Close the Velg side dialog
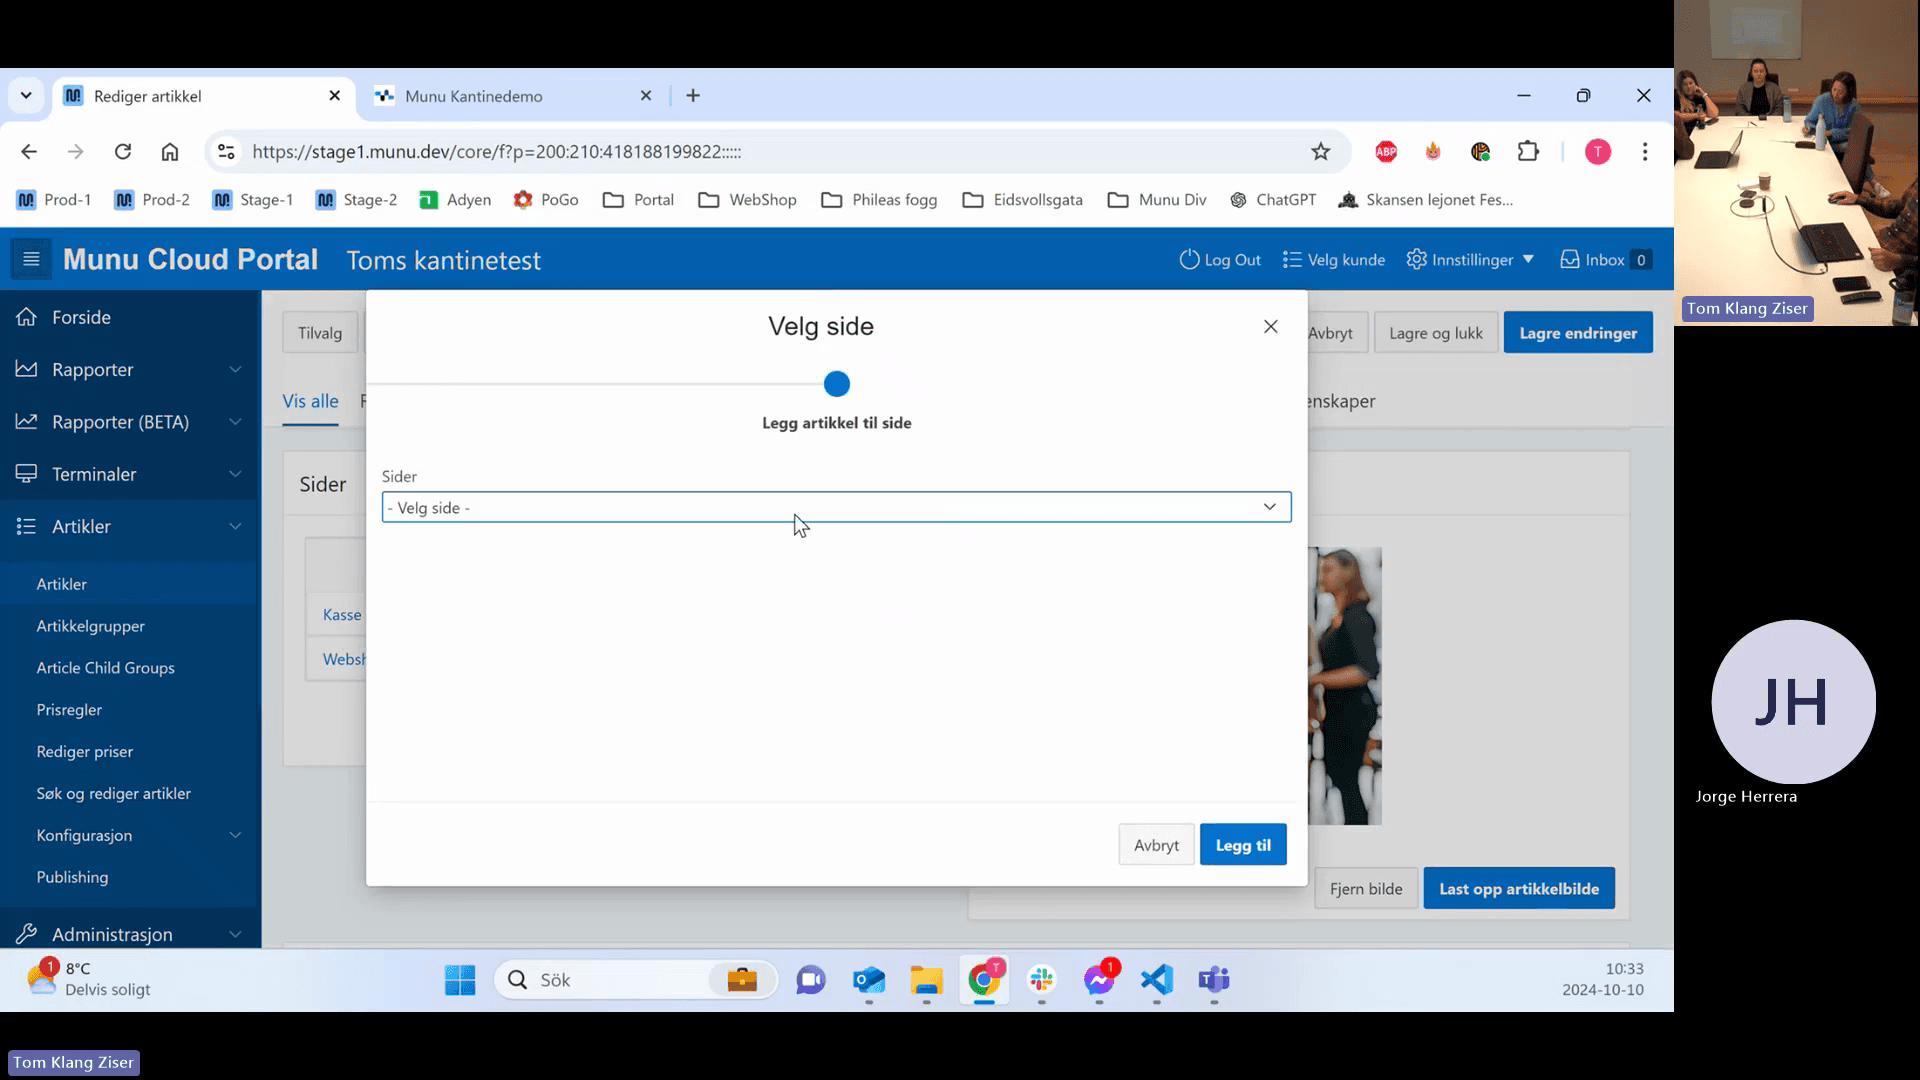 pyautogui.click(x=1270, y=327)
